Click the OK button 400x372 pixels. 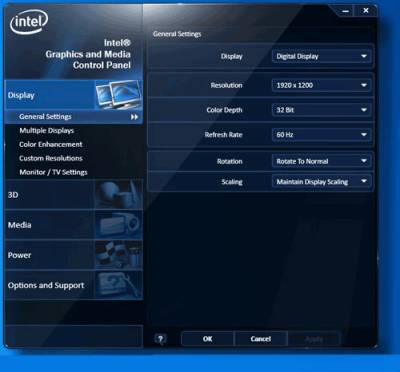[207, 339]
